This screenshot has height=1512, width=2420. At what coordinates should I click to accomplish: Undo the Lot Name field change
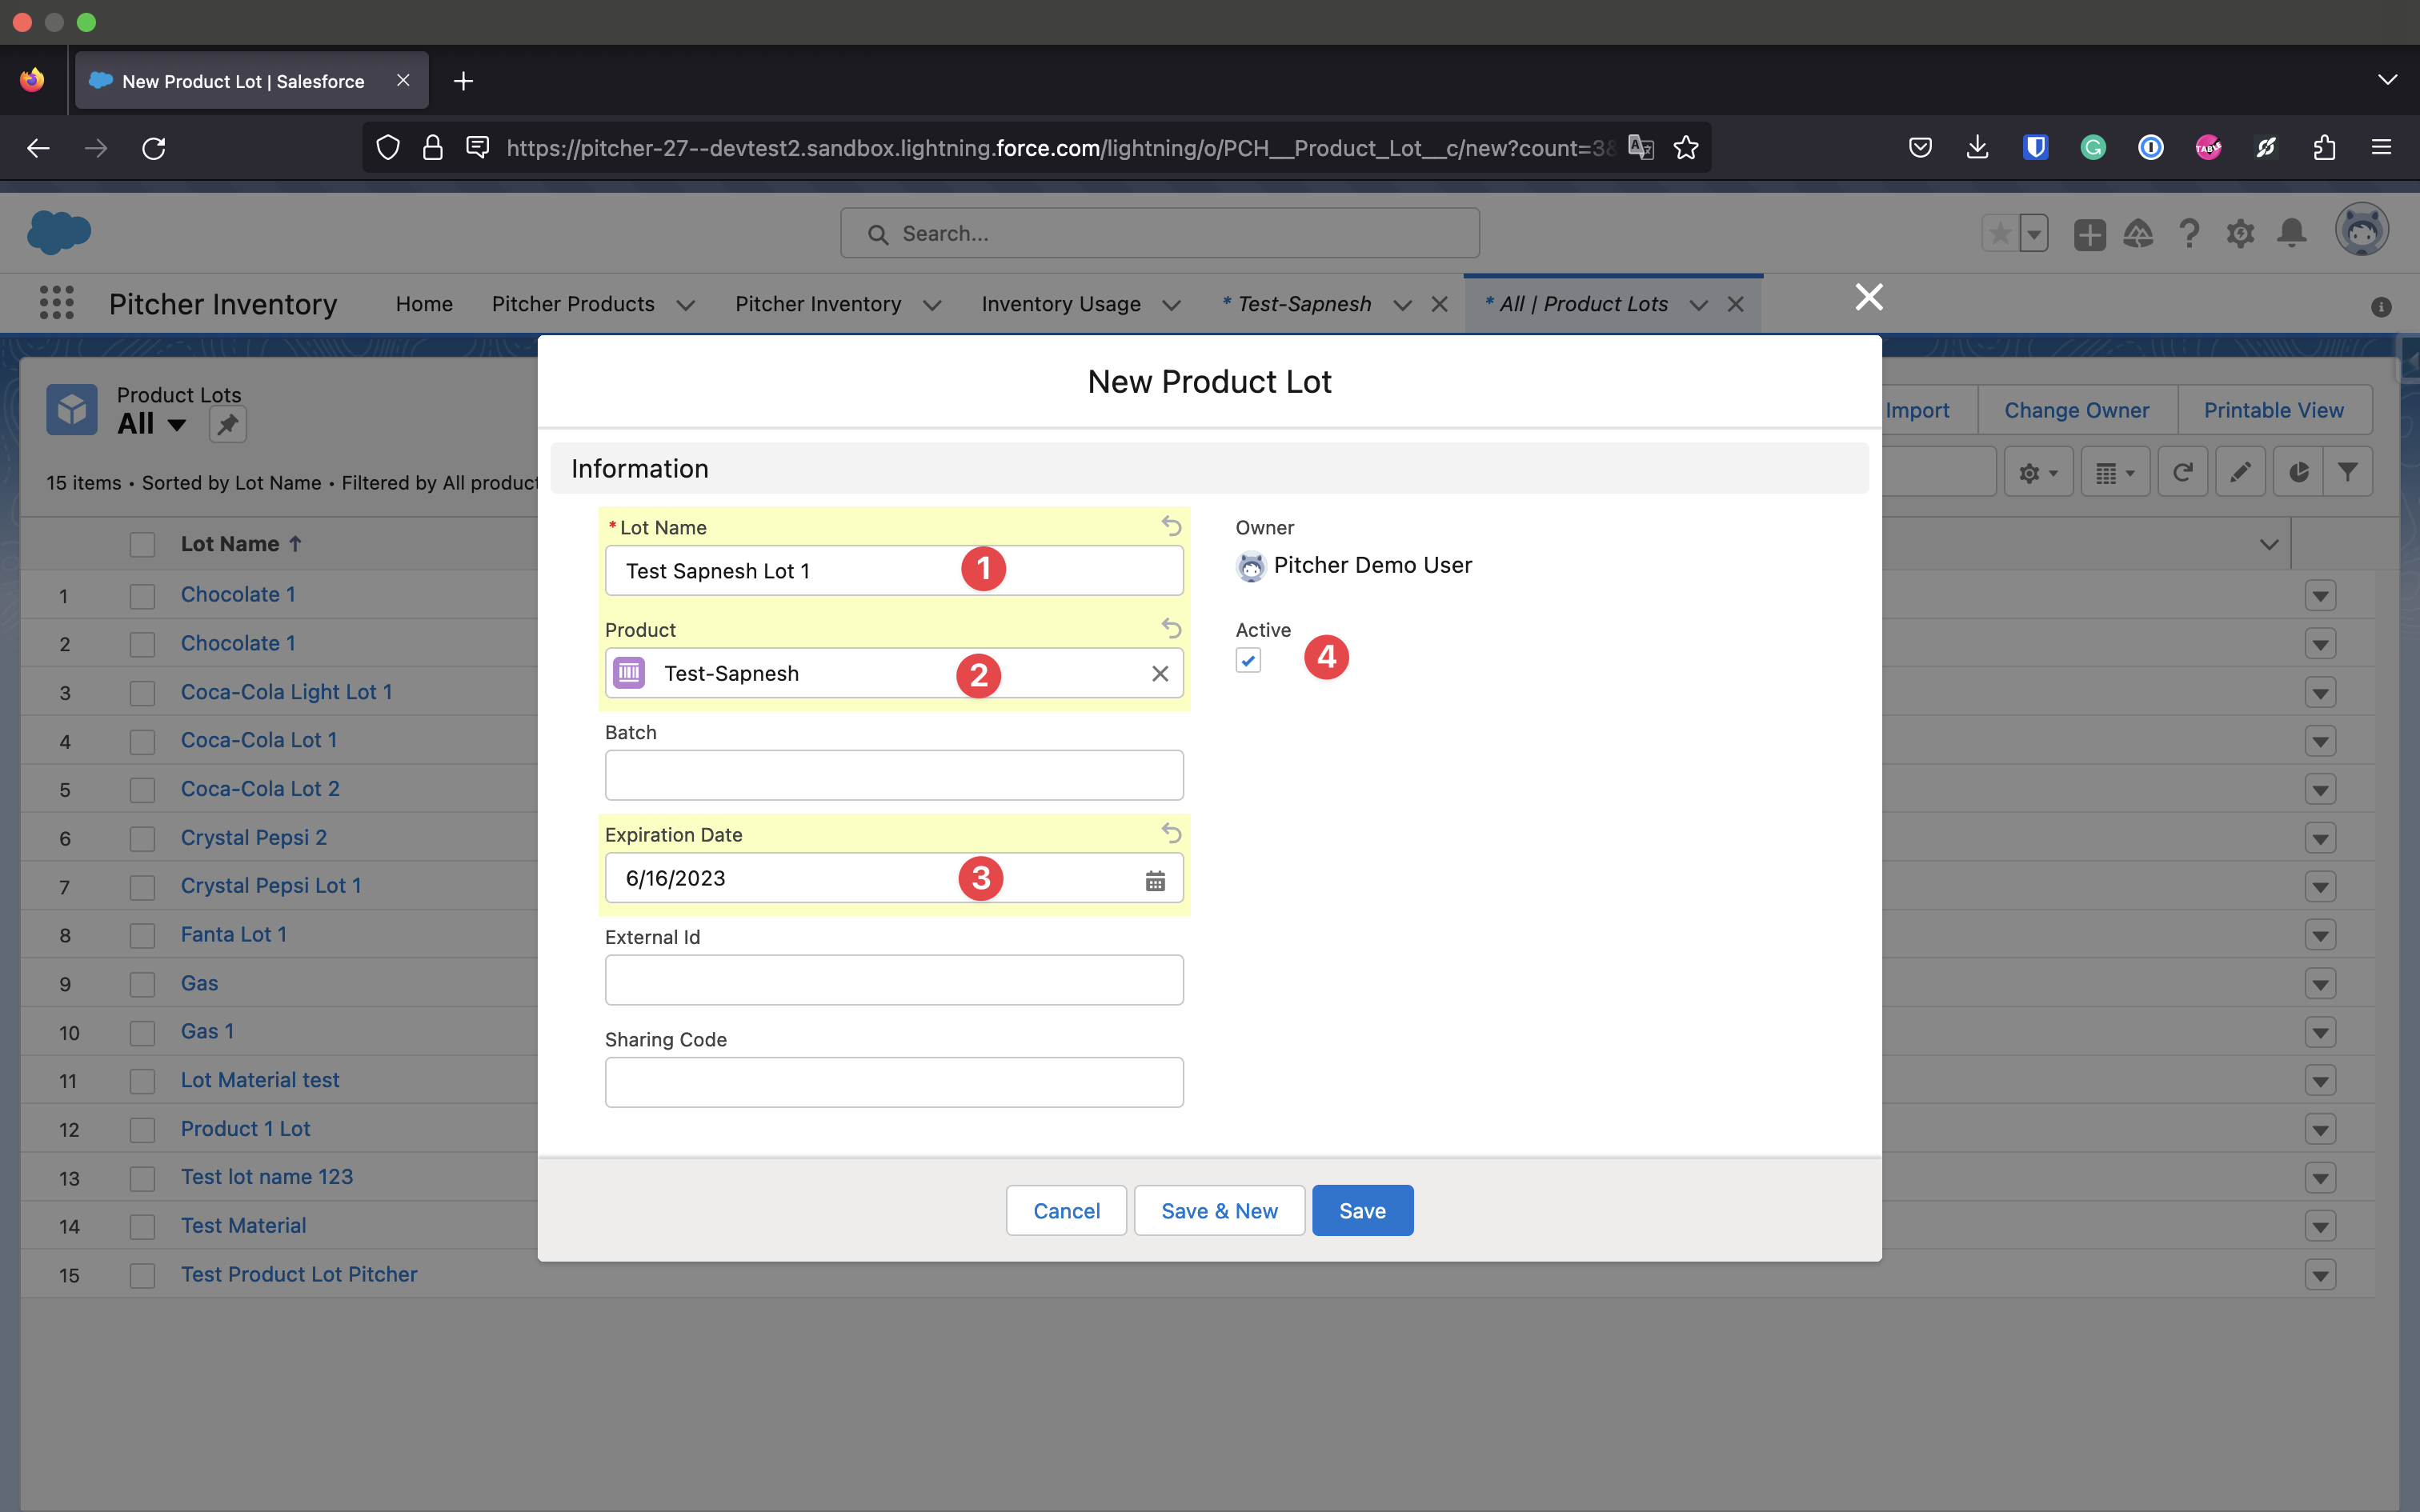coord(1171,526)
